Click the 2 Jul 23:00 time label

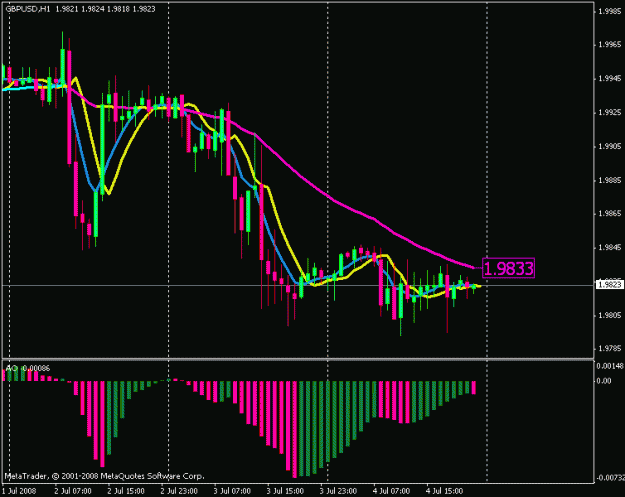[179, 491]
